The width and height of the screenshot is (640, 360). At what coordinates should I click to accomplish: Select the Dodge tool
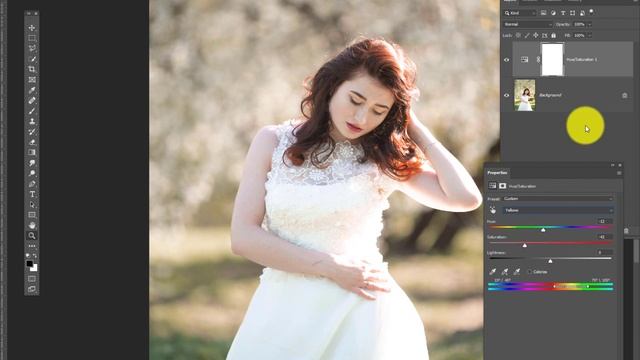coord(32,173)
